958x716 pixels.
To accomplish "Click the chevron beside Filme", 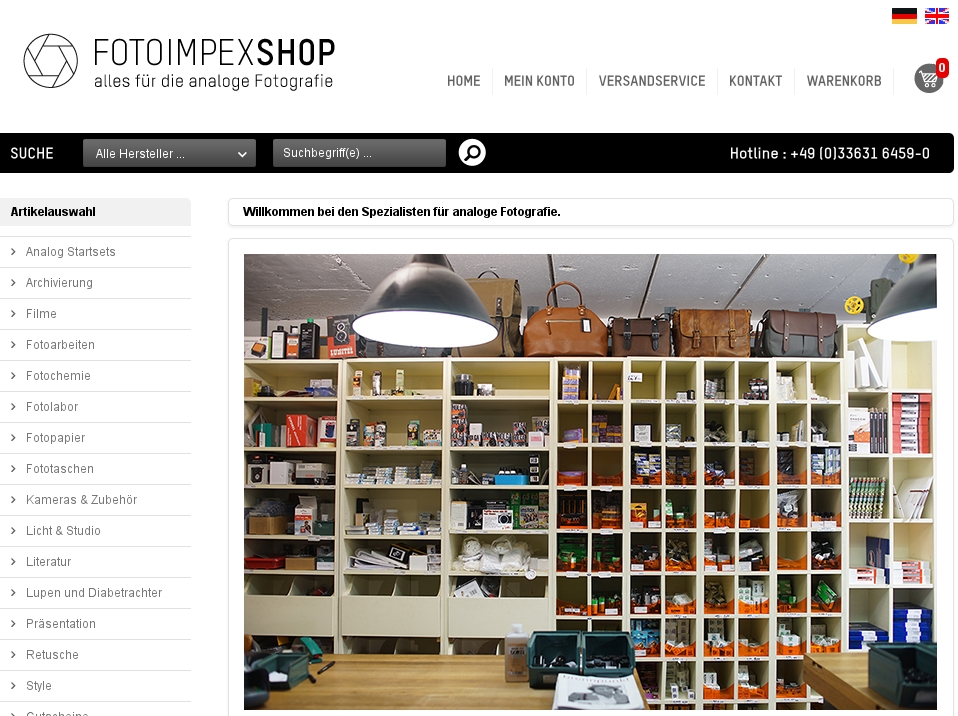I will click(13, 313).
